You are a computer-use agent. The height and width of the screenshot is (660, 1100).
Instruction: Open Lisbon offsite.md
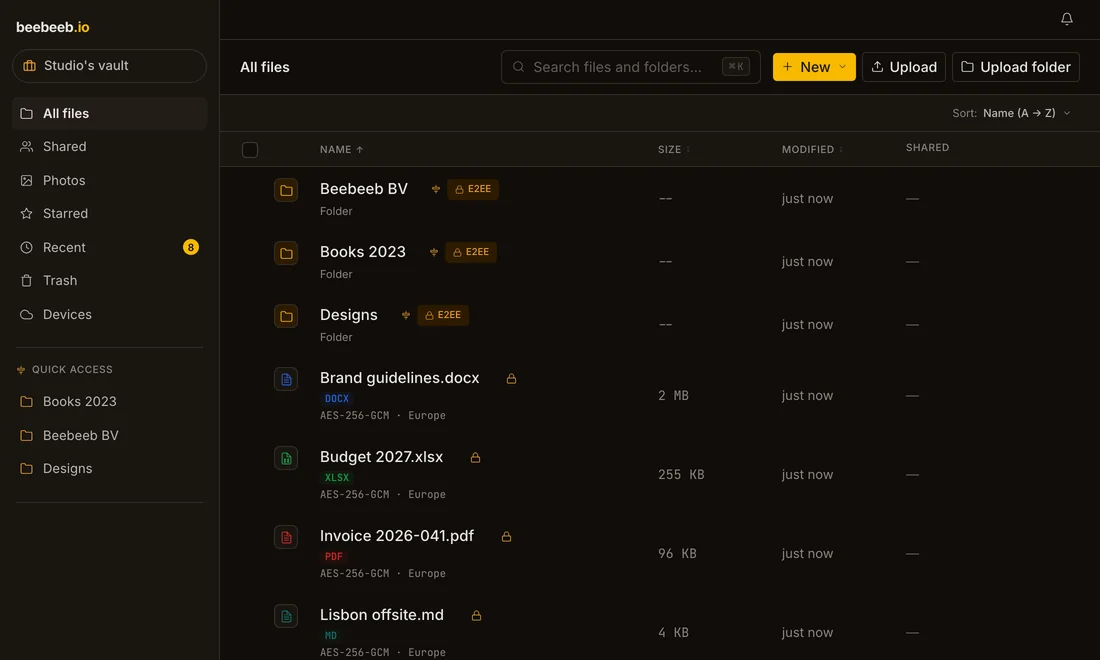tap(382, 615)
